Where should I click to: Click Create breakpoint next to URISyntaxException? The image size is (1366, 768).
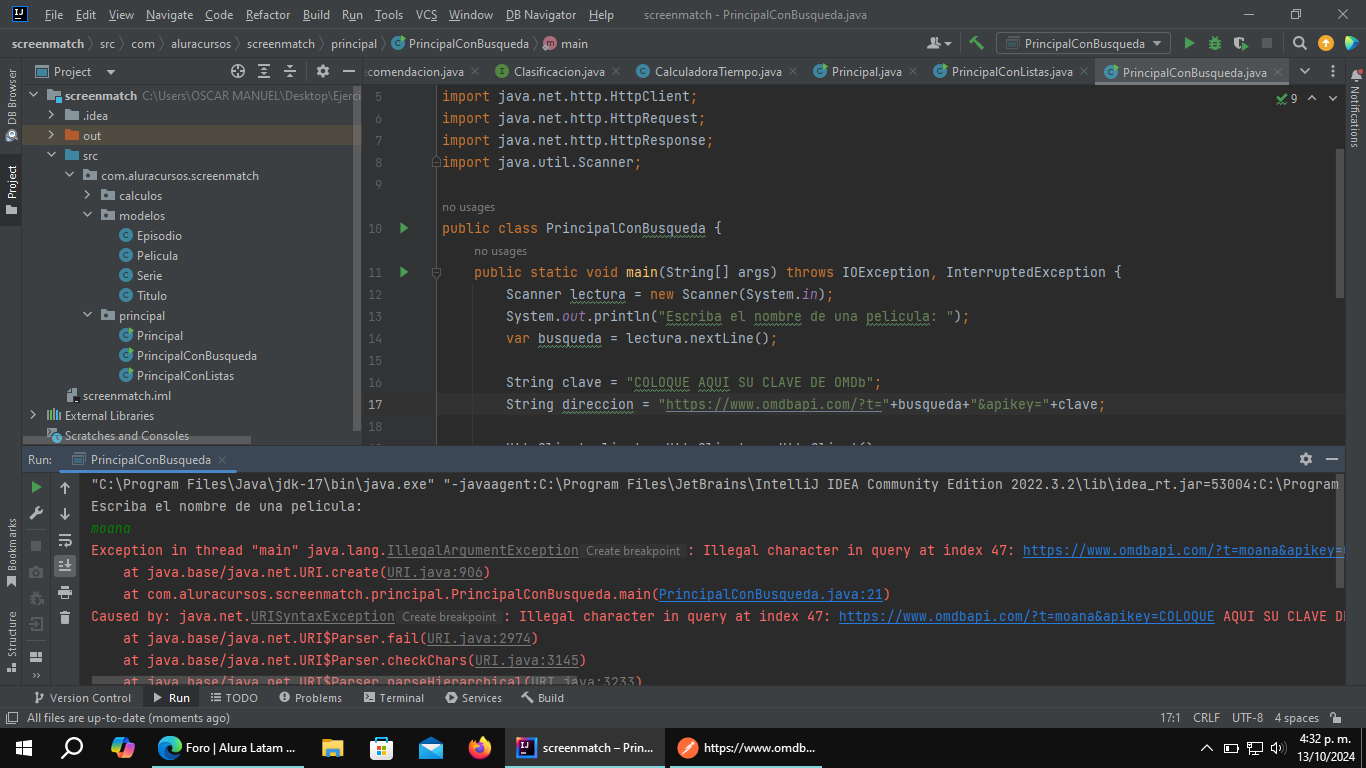(449, 617)
